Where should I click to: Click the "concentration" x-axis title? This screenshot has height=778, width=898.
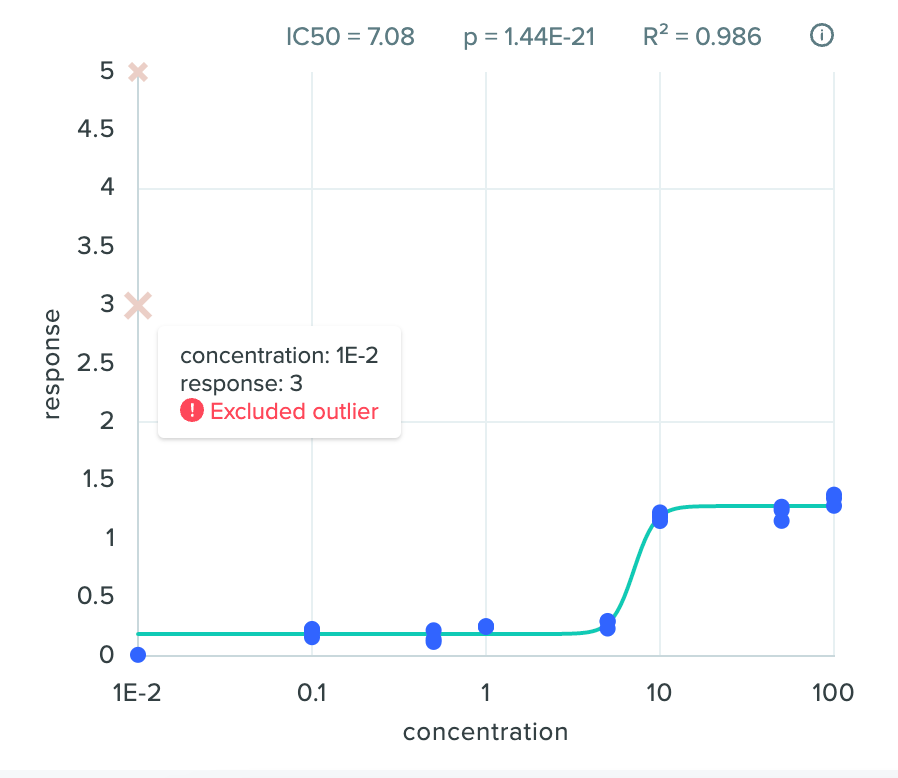click(485, 732)
